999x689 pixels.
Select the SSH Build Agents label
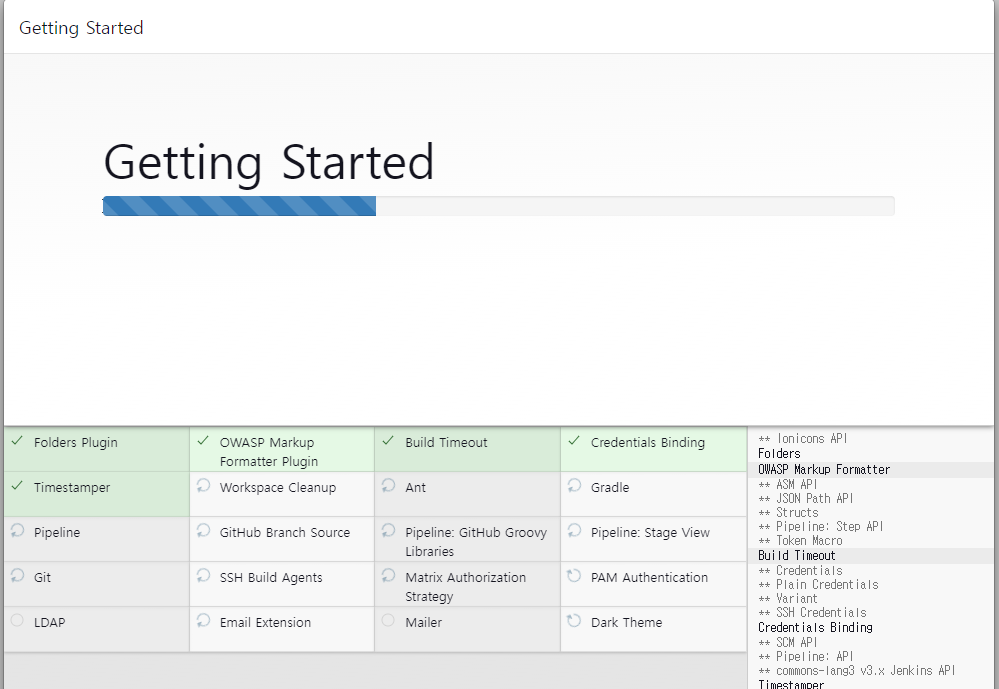point(271,577)
